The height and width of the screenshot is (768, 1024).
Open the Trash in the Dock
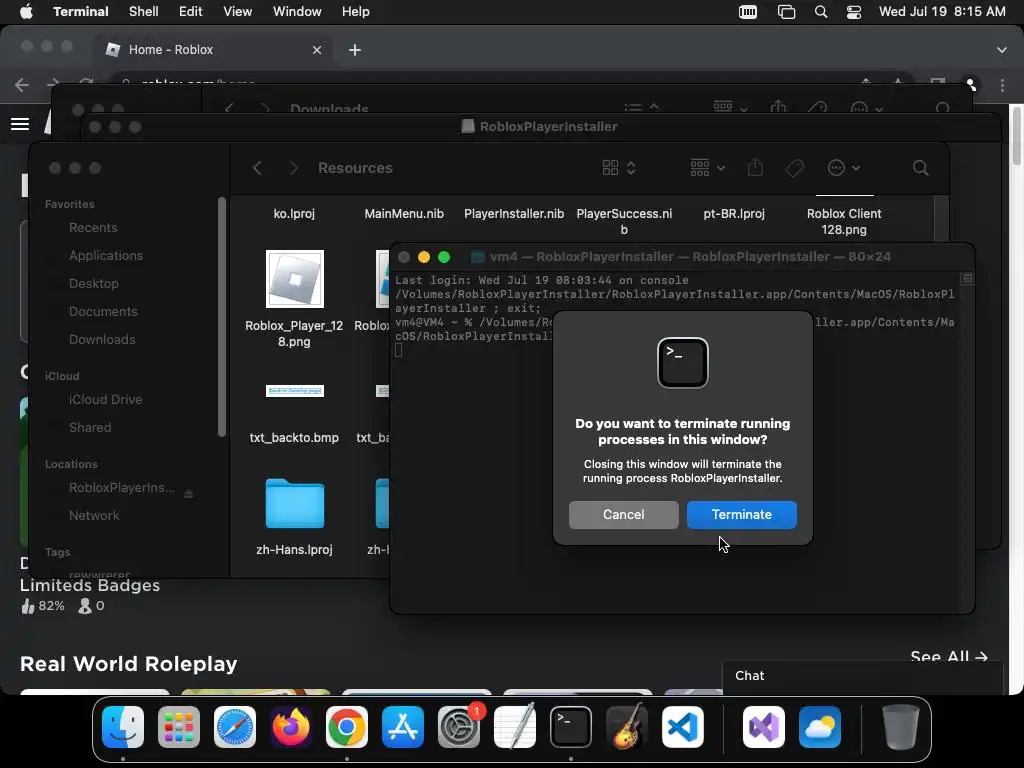tap(901, 727)
